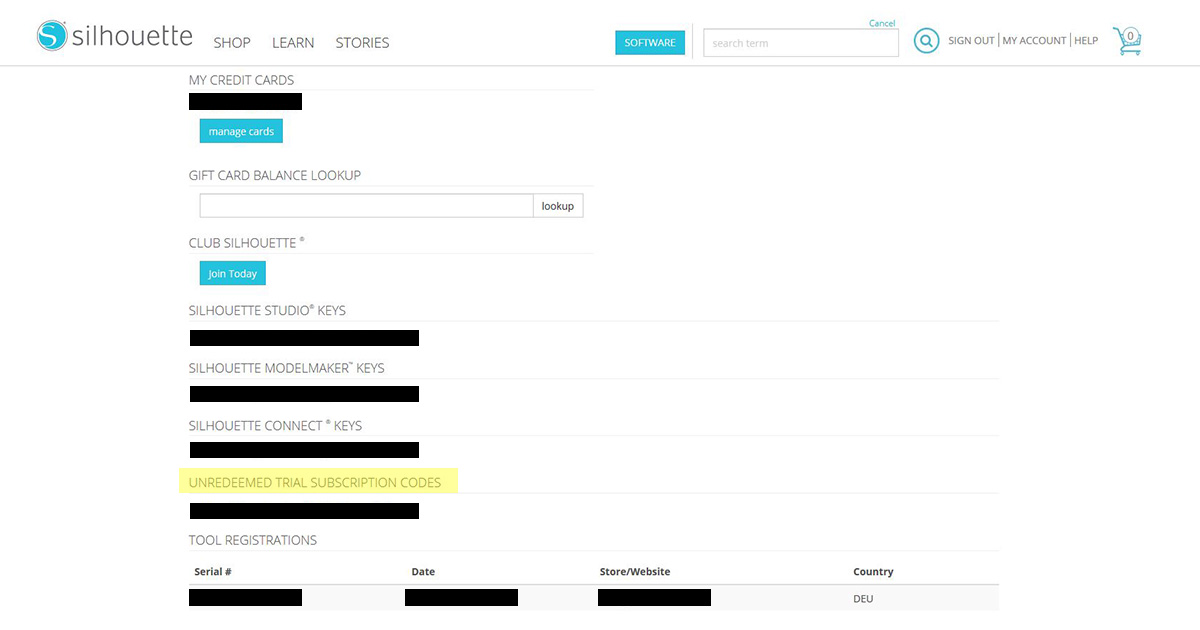The image size is (1200, 630).
Task: Click the Date column header
Action: 423,572
